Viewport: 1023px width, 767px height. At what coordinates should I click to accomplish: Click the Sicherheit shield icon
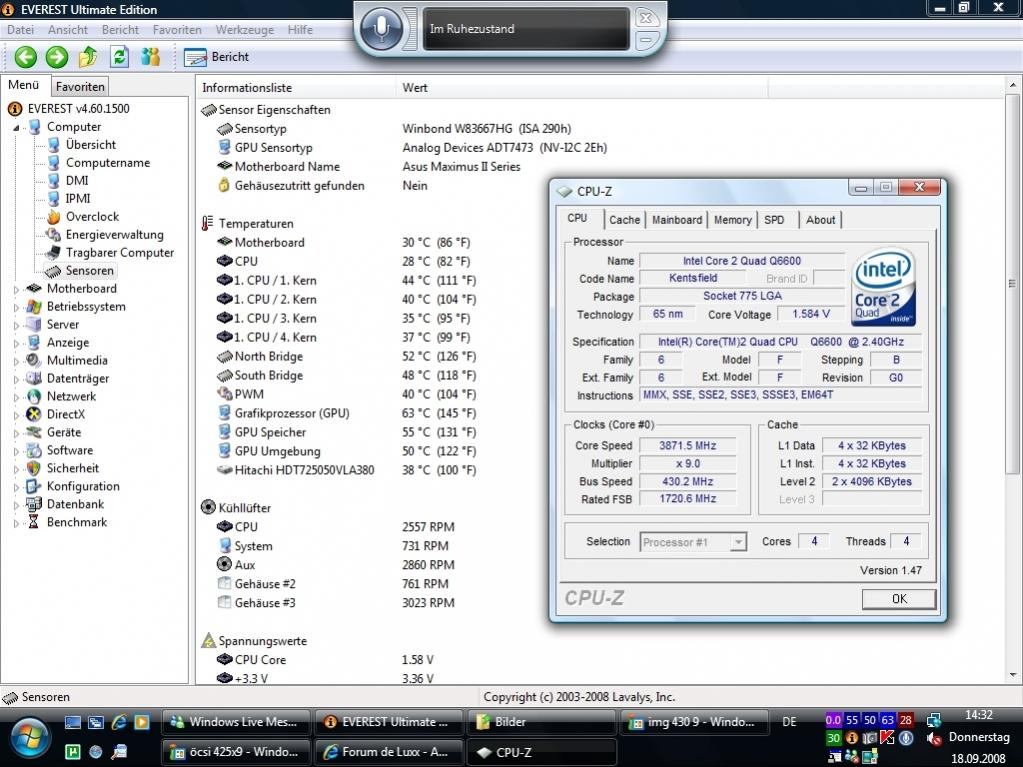click(x=33, y=468)
